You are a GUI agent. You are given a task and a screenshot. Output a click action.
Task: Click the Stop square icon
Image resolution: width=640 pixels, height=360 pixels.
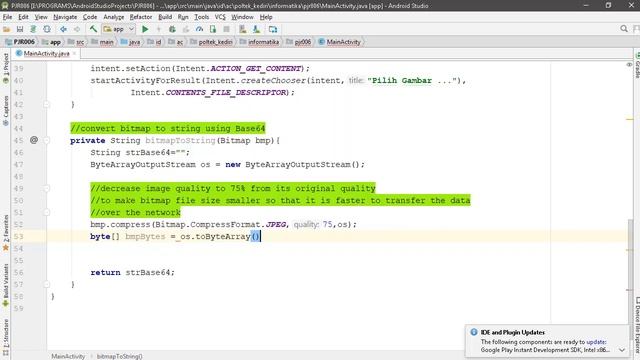226,29
